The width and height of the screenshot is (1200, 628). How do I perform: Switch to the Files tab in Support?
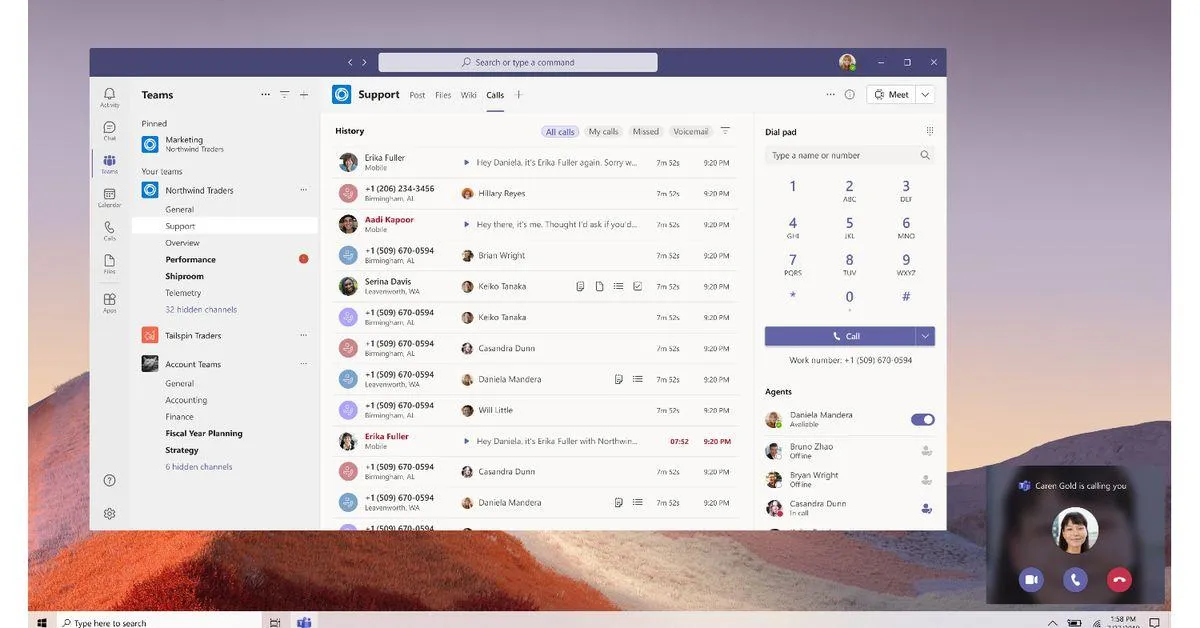pos(443,95)
